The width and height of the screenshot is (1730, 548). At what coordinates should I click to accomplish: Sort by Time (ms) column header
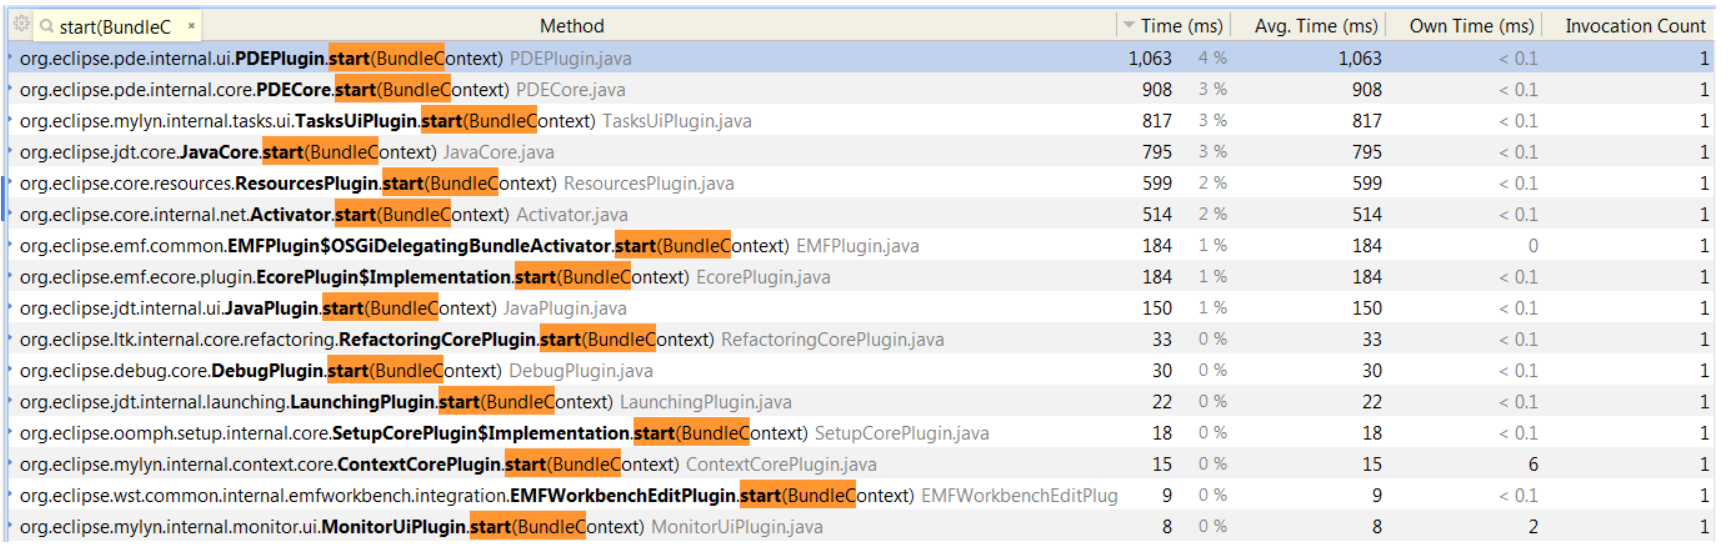pos(1181,26)
